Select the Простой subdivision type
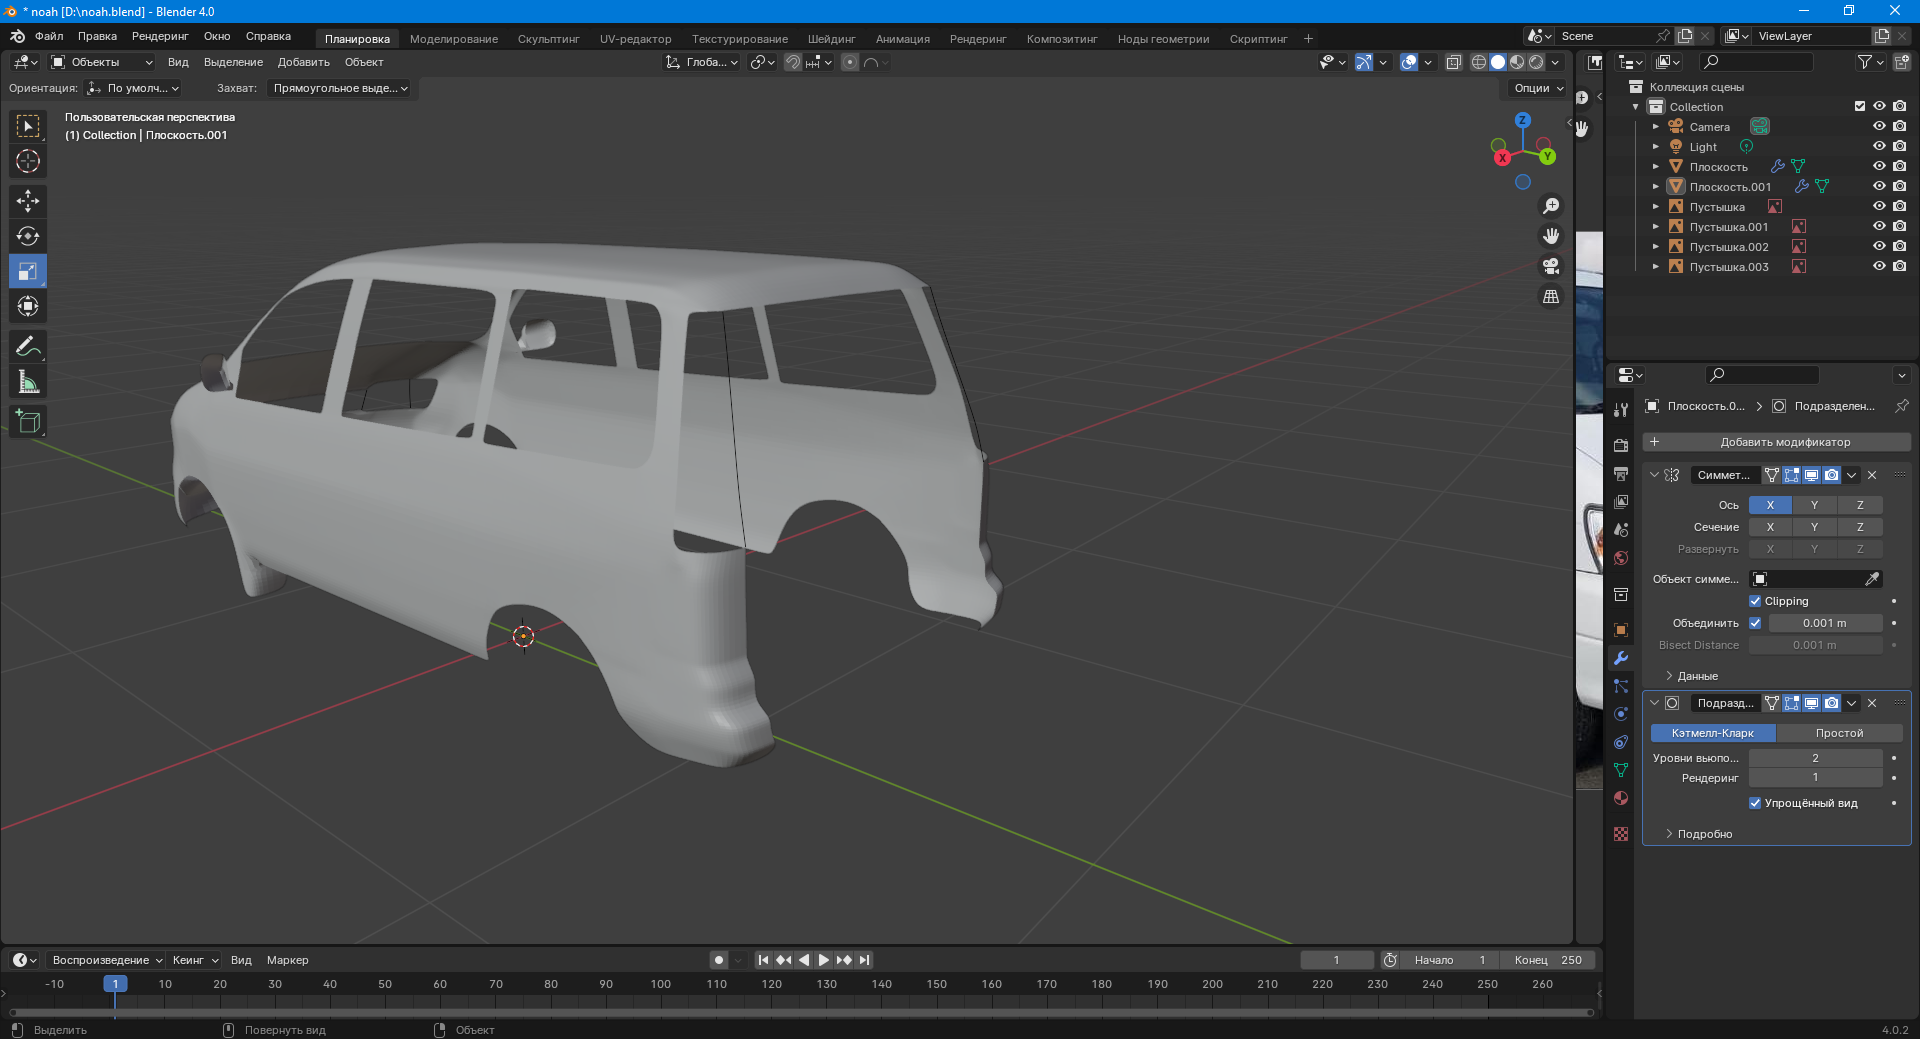 tap(1839, 733)
